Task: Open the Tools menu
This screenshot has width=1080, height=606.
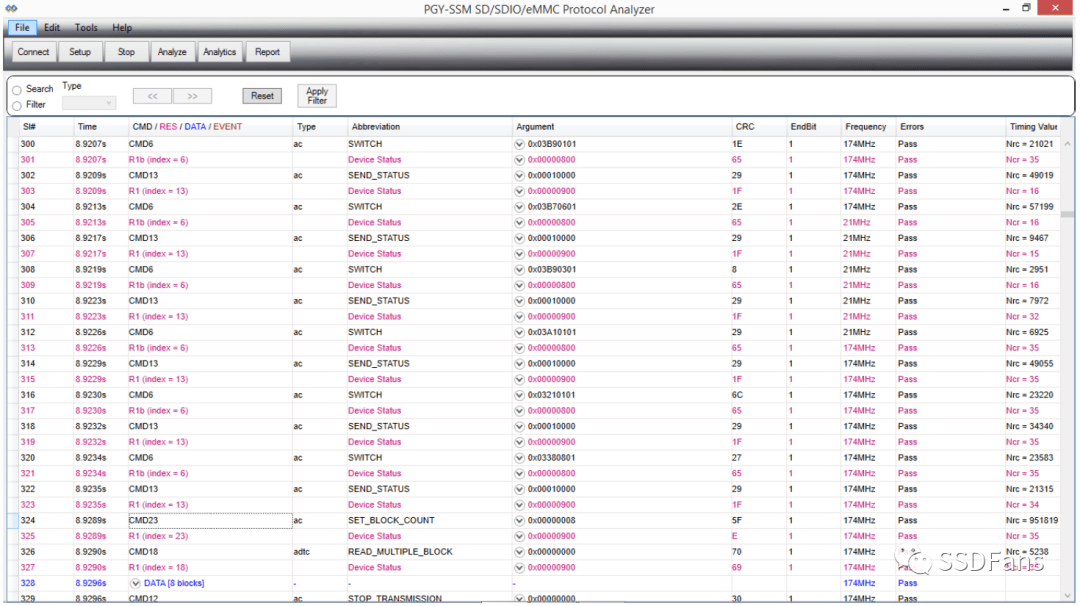Action: click(x=86, y=28)
